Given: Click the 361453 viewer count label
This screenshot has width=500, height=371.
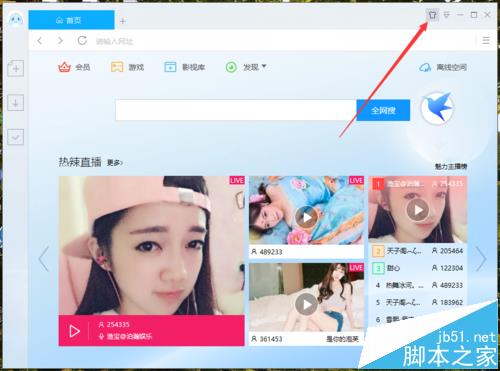Looking at the screenshot, I should click(267, 339).
